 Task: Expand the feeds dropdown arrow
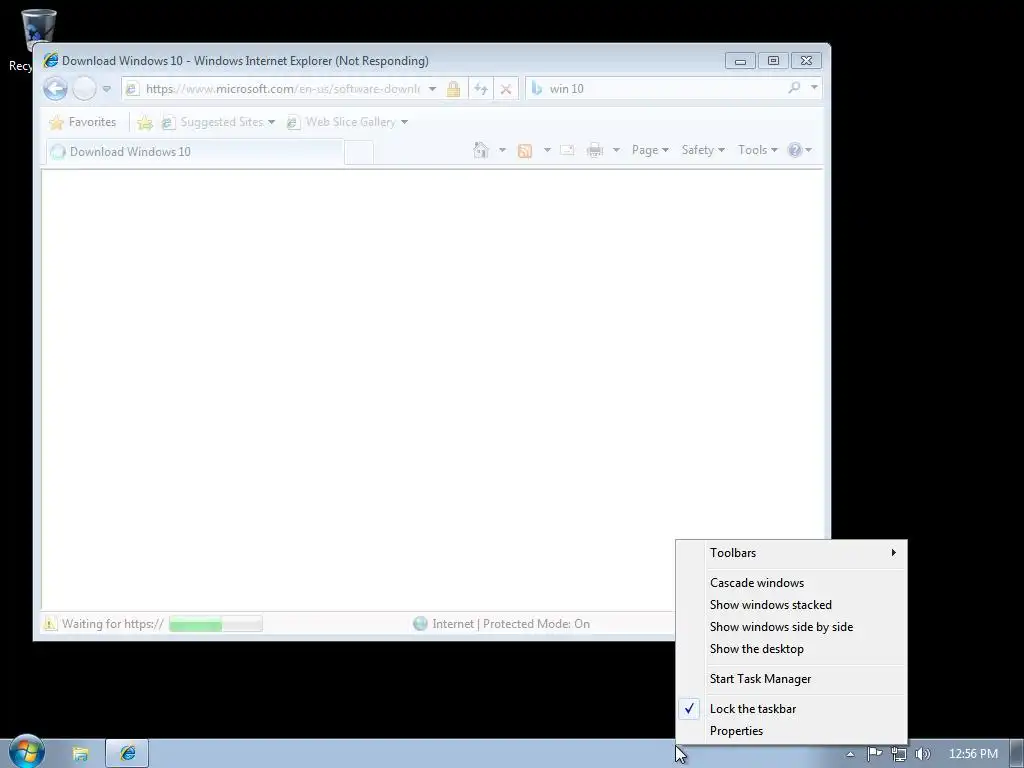547,150
